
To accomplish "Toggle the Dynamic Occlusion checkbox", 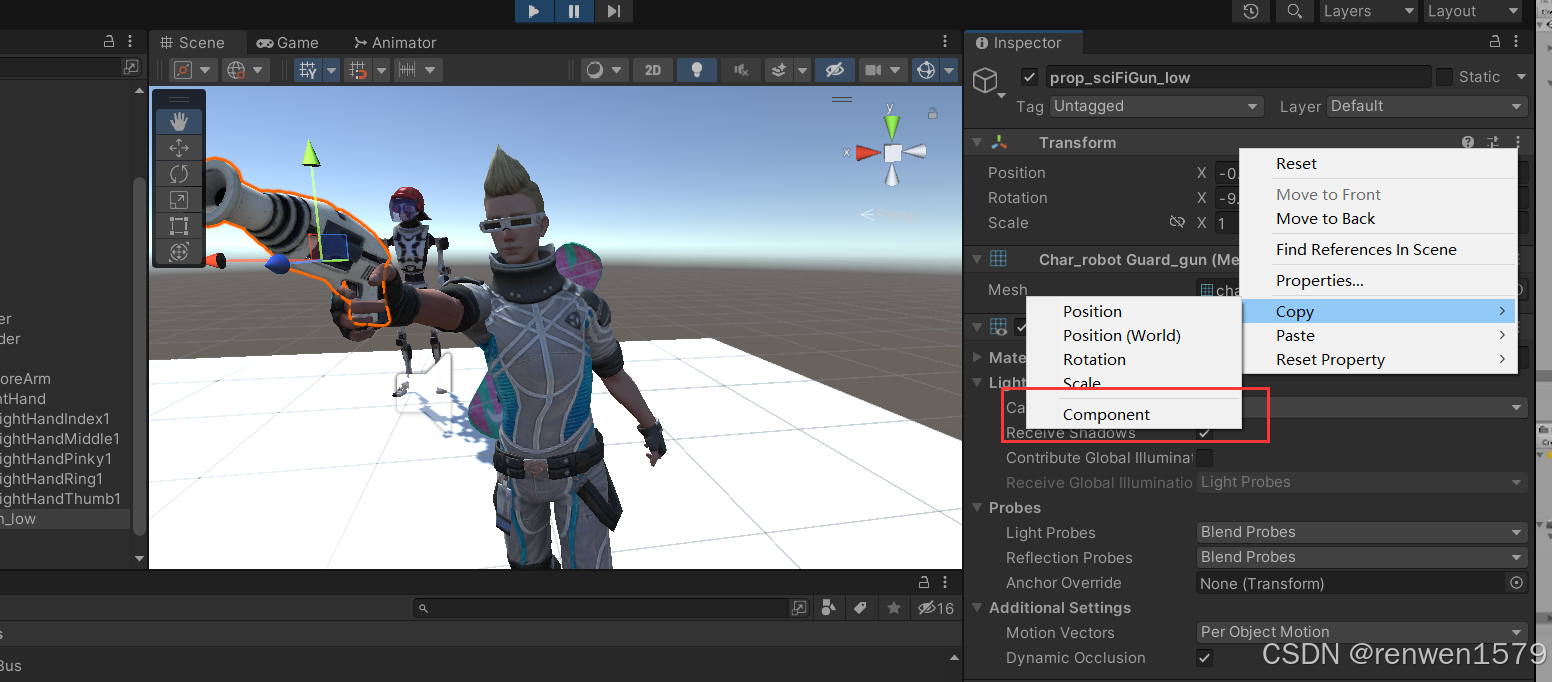I will point(1205,658).
